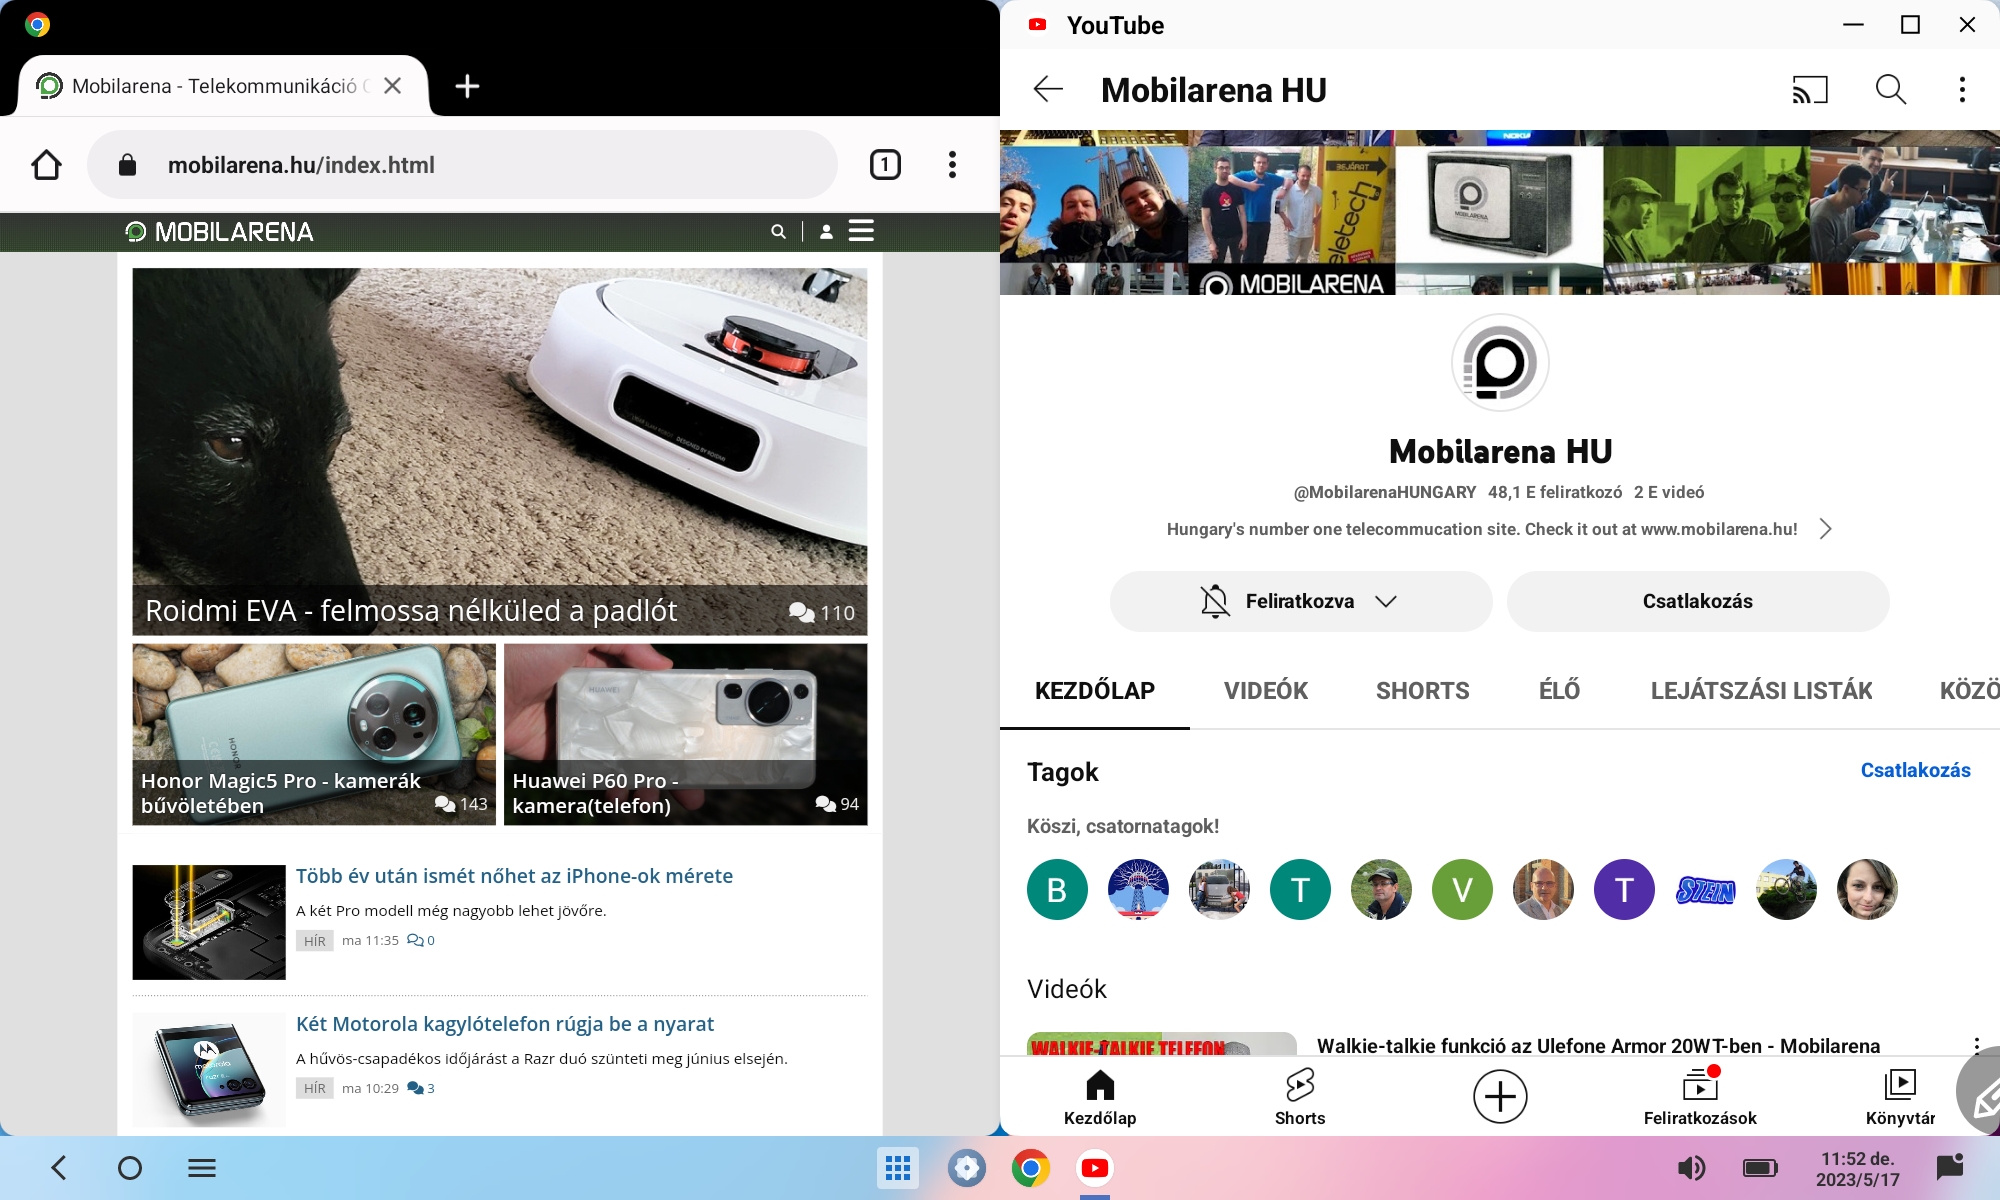The width and height of the screenshot is (2000, 1200).
Task: Click blue Csatlakozás link in Tagok
Action: point(1915,770)
